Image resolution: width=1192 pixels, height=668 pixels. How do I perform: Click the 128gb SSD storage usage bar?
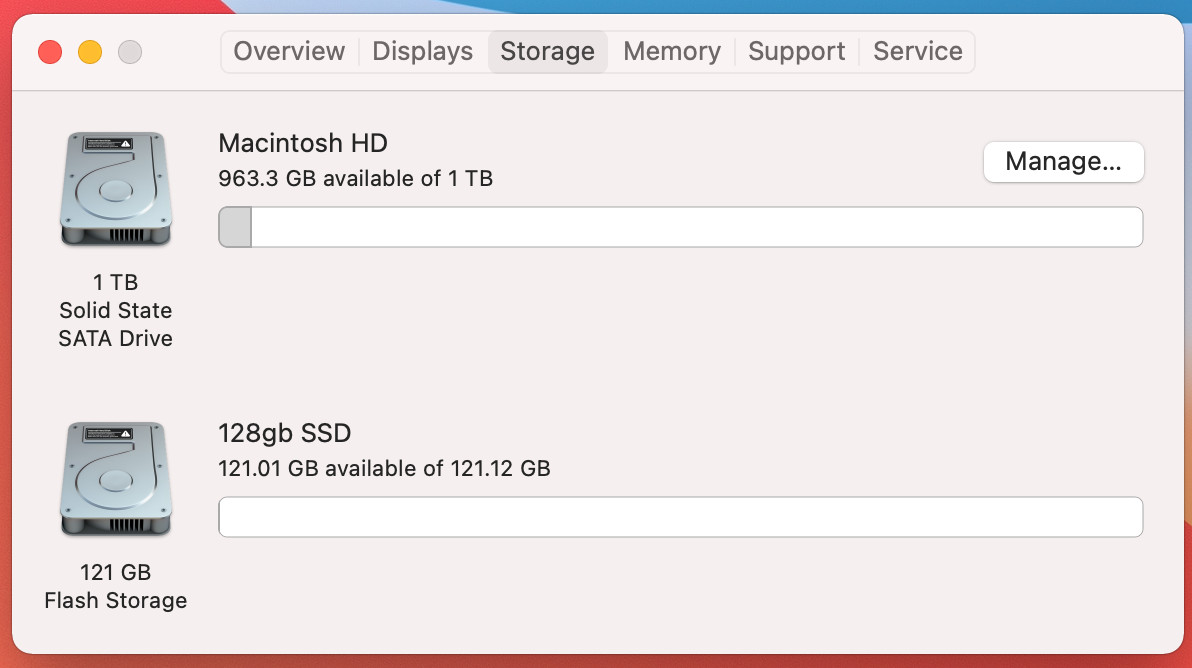(x=680, y=517)
